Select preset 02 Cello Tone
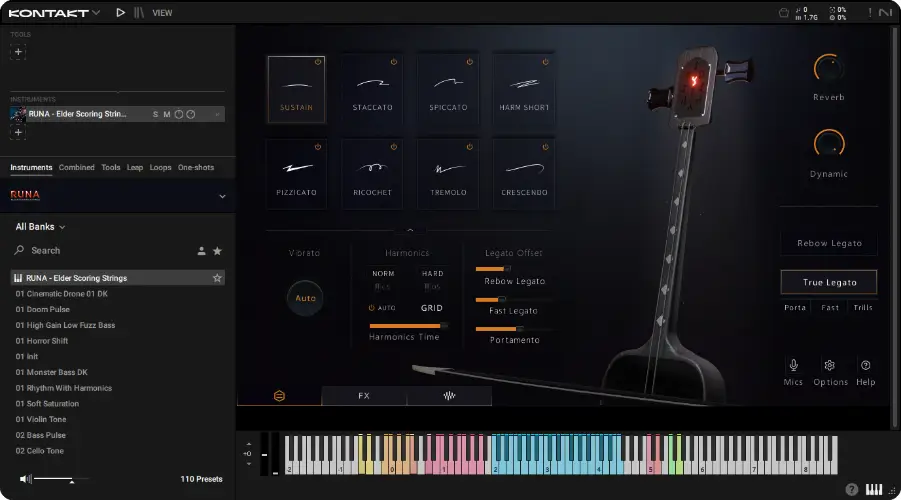The width and height of the screenshot is (901, 500). click(x=39, y=451)
